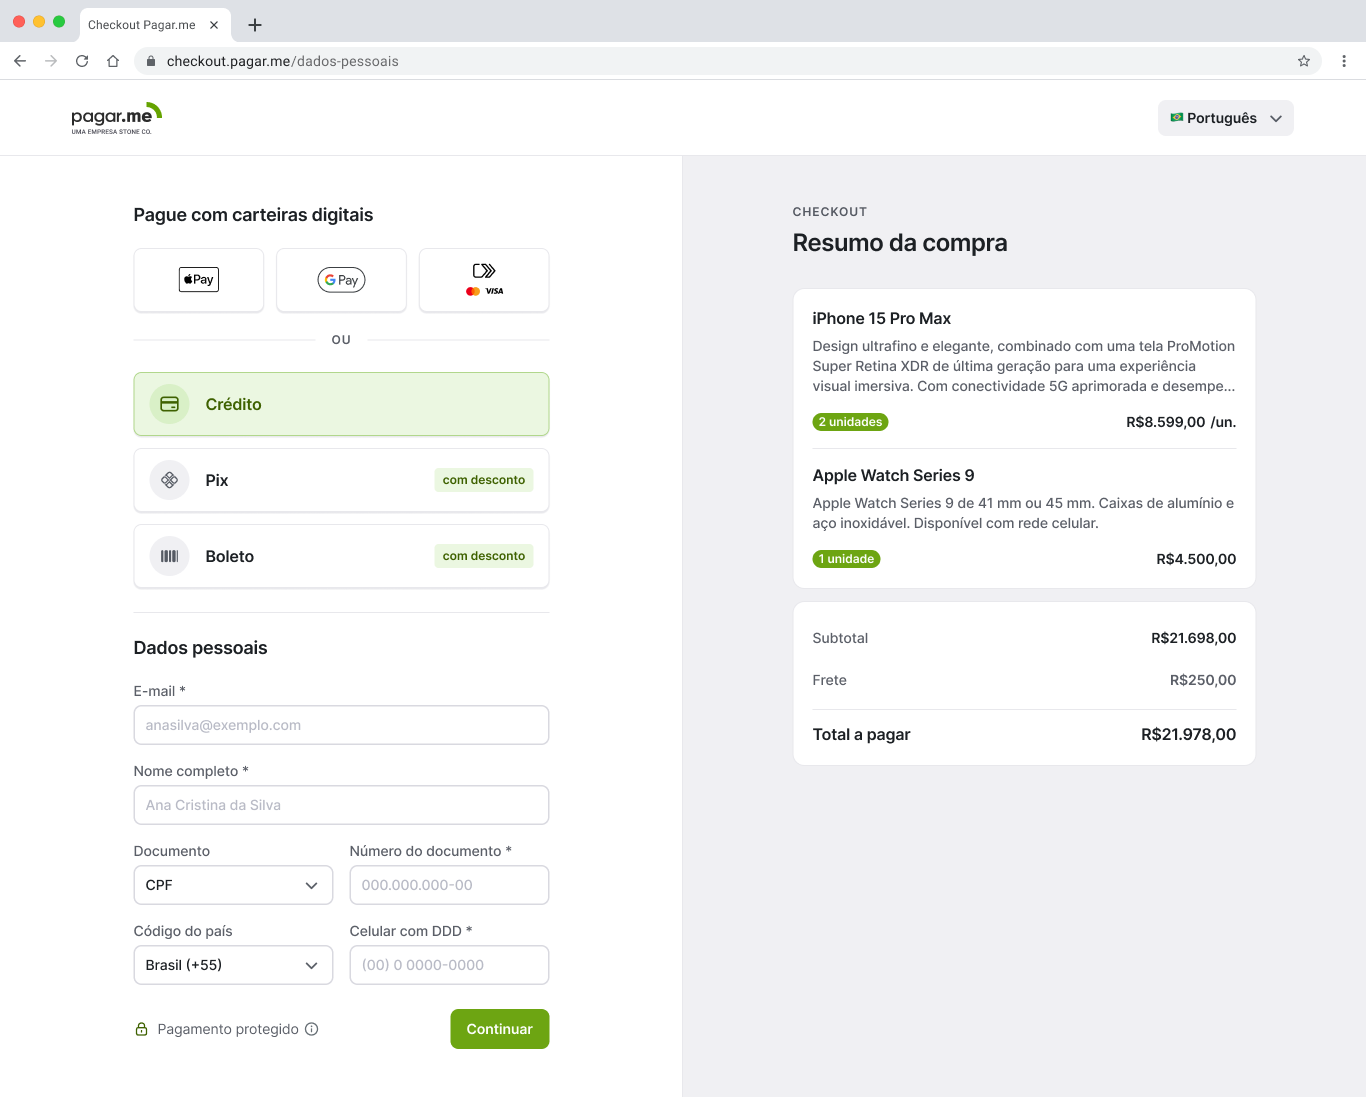Viewport: 1366px width, 1097px height.
Task: Reload the checkout page
Action: tap(82, 61)
